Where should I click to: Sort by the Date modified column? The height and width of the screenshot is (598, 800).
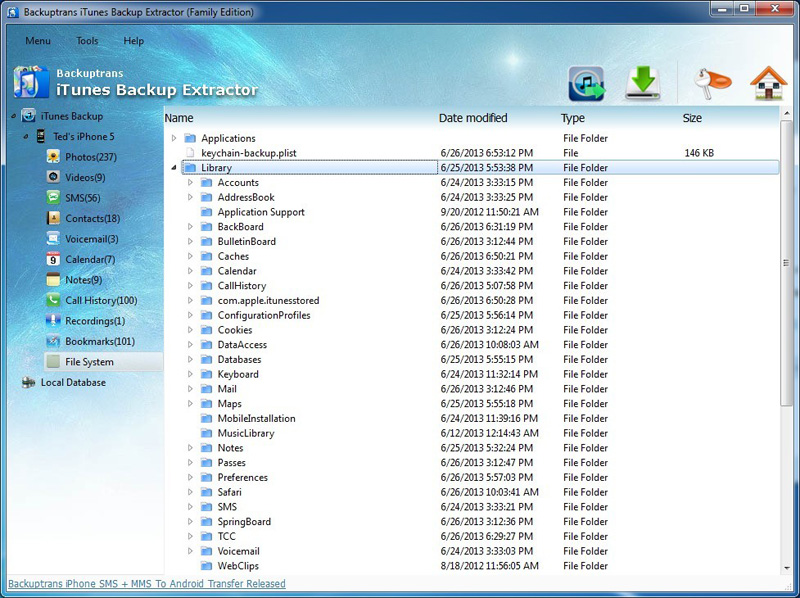click(x=473, y=118)
